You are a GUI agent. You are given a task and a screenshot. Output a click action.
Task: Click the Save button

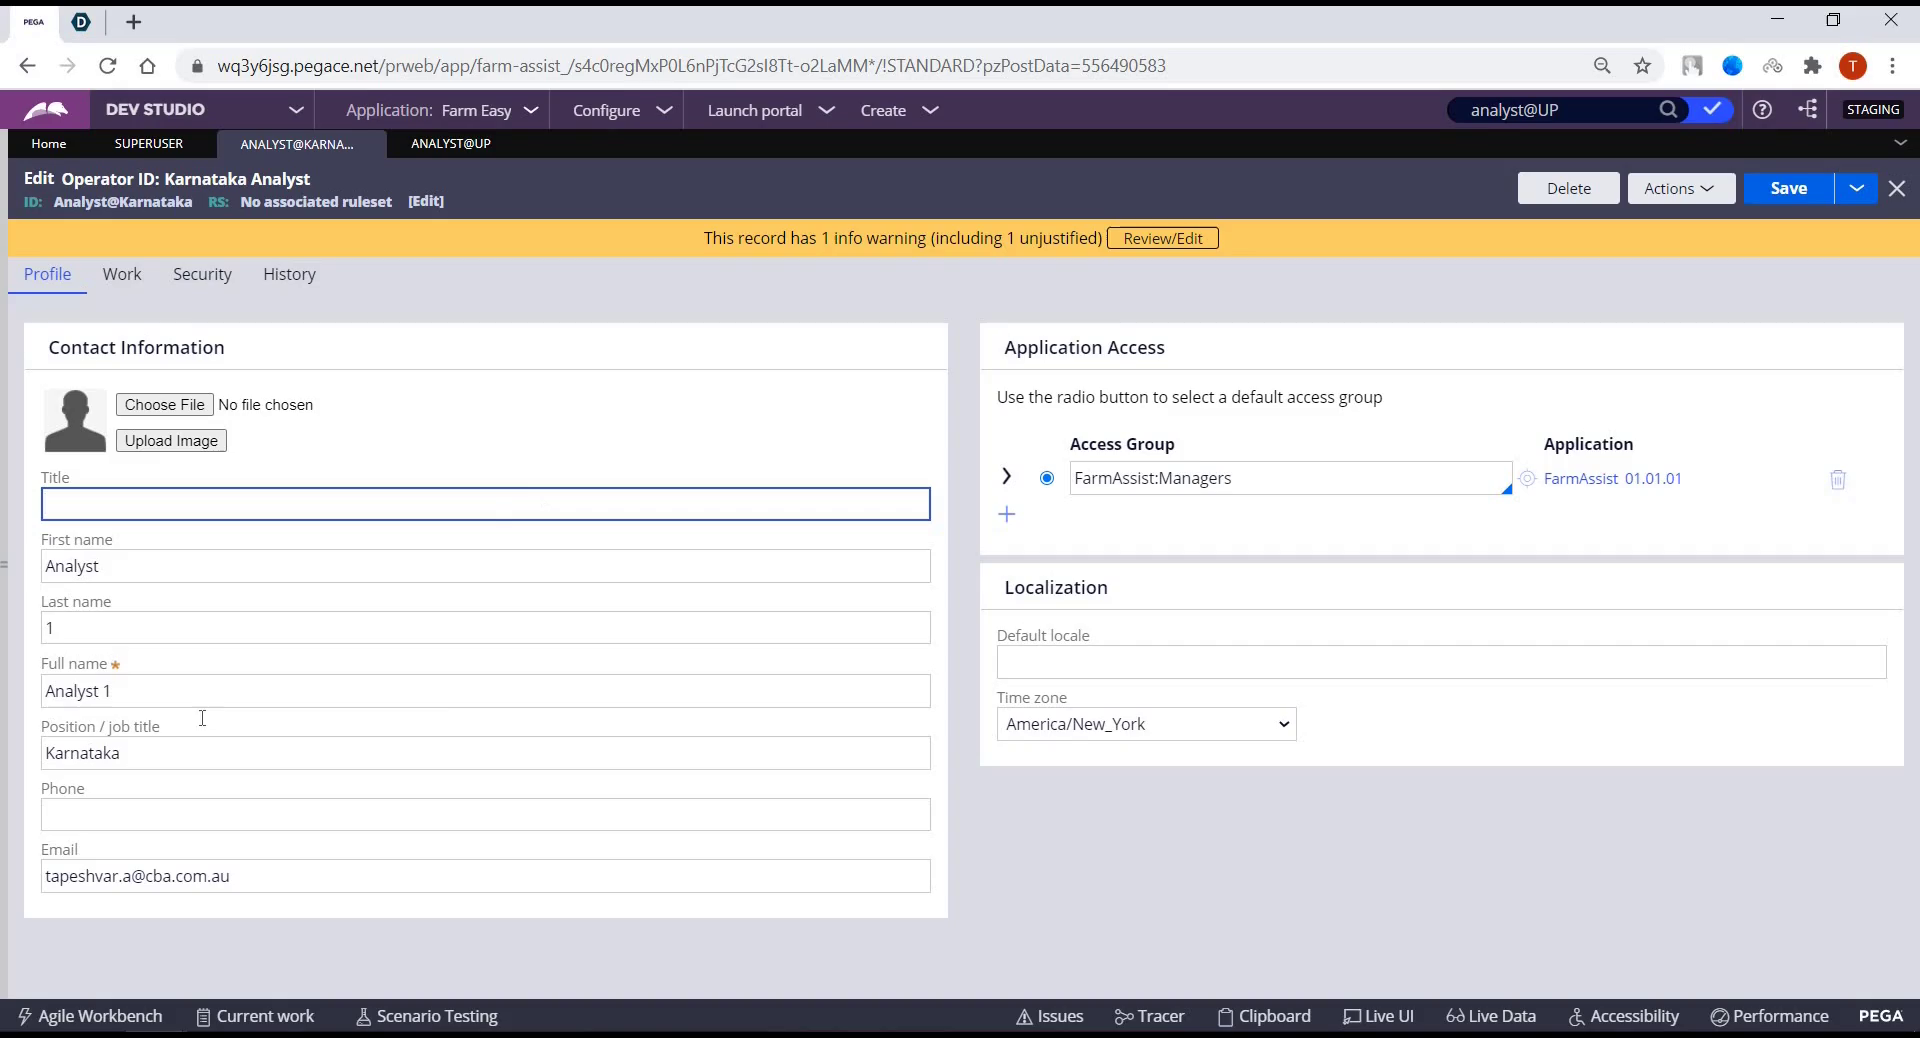tap(1788, 188)
